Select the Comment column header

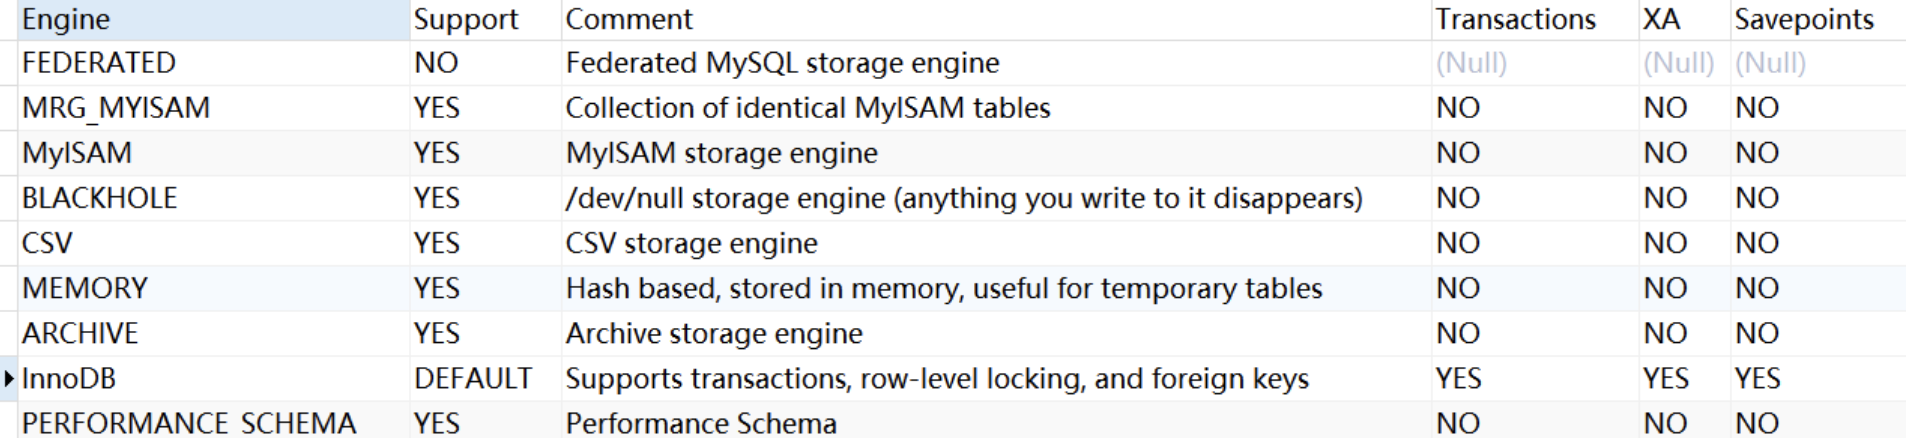996,20
